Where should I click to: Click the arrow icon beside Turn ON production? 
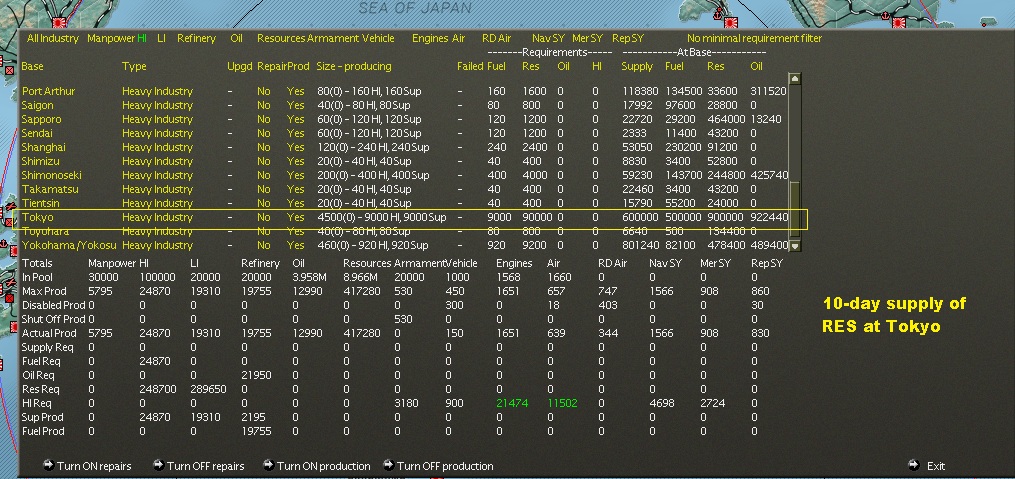(x=268, y=465)
